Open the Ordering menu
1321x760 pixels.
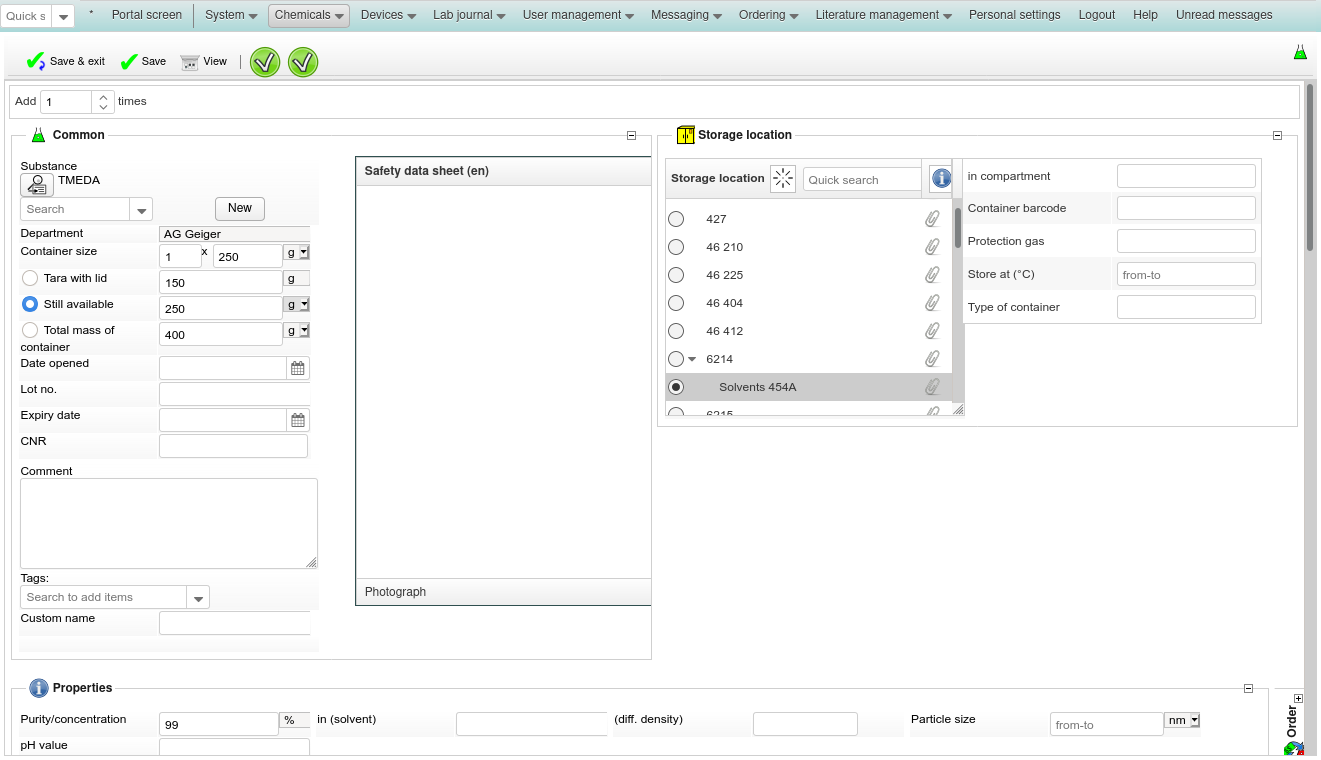point(768,15)
